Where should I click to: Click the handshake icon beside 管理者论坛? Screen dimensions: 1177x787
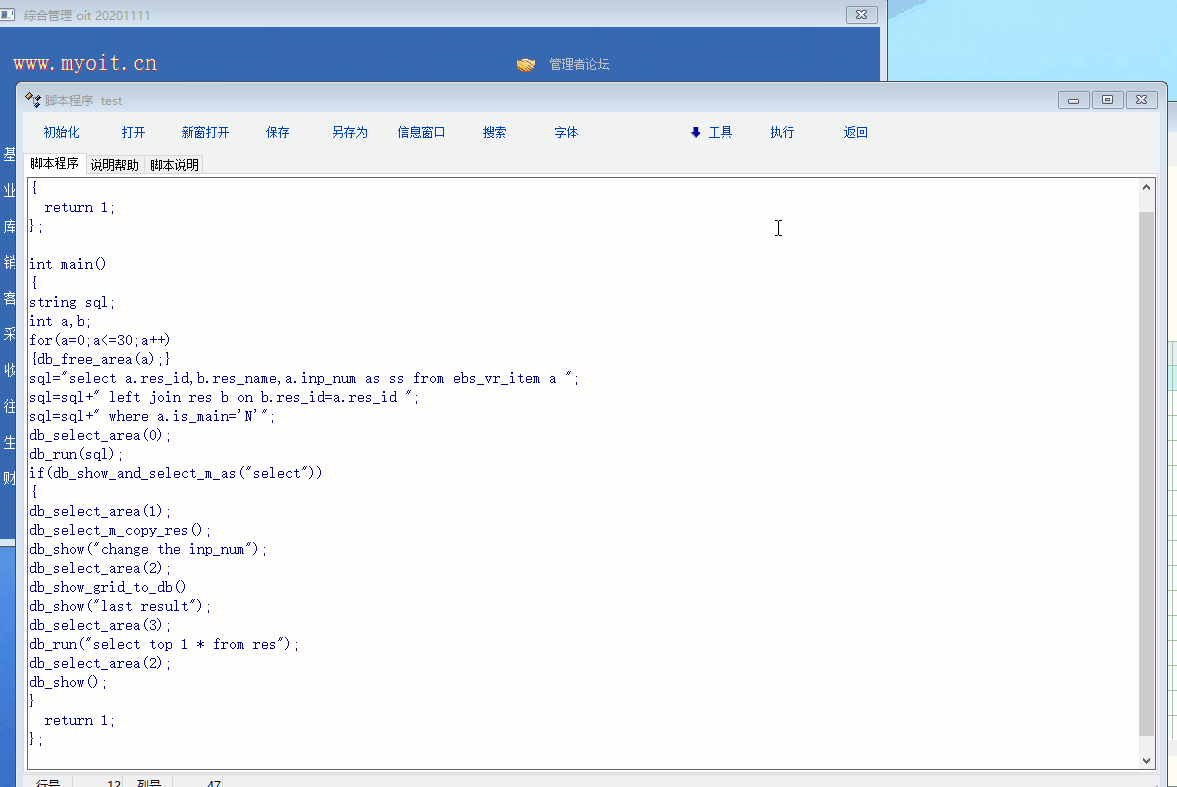[x=526, y=65]
